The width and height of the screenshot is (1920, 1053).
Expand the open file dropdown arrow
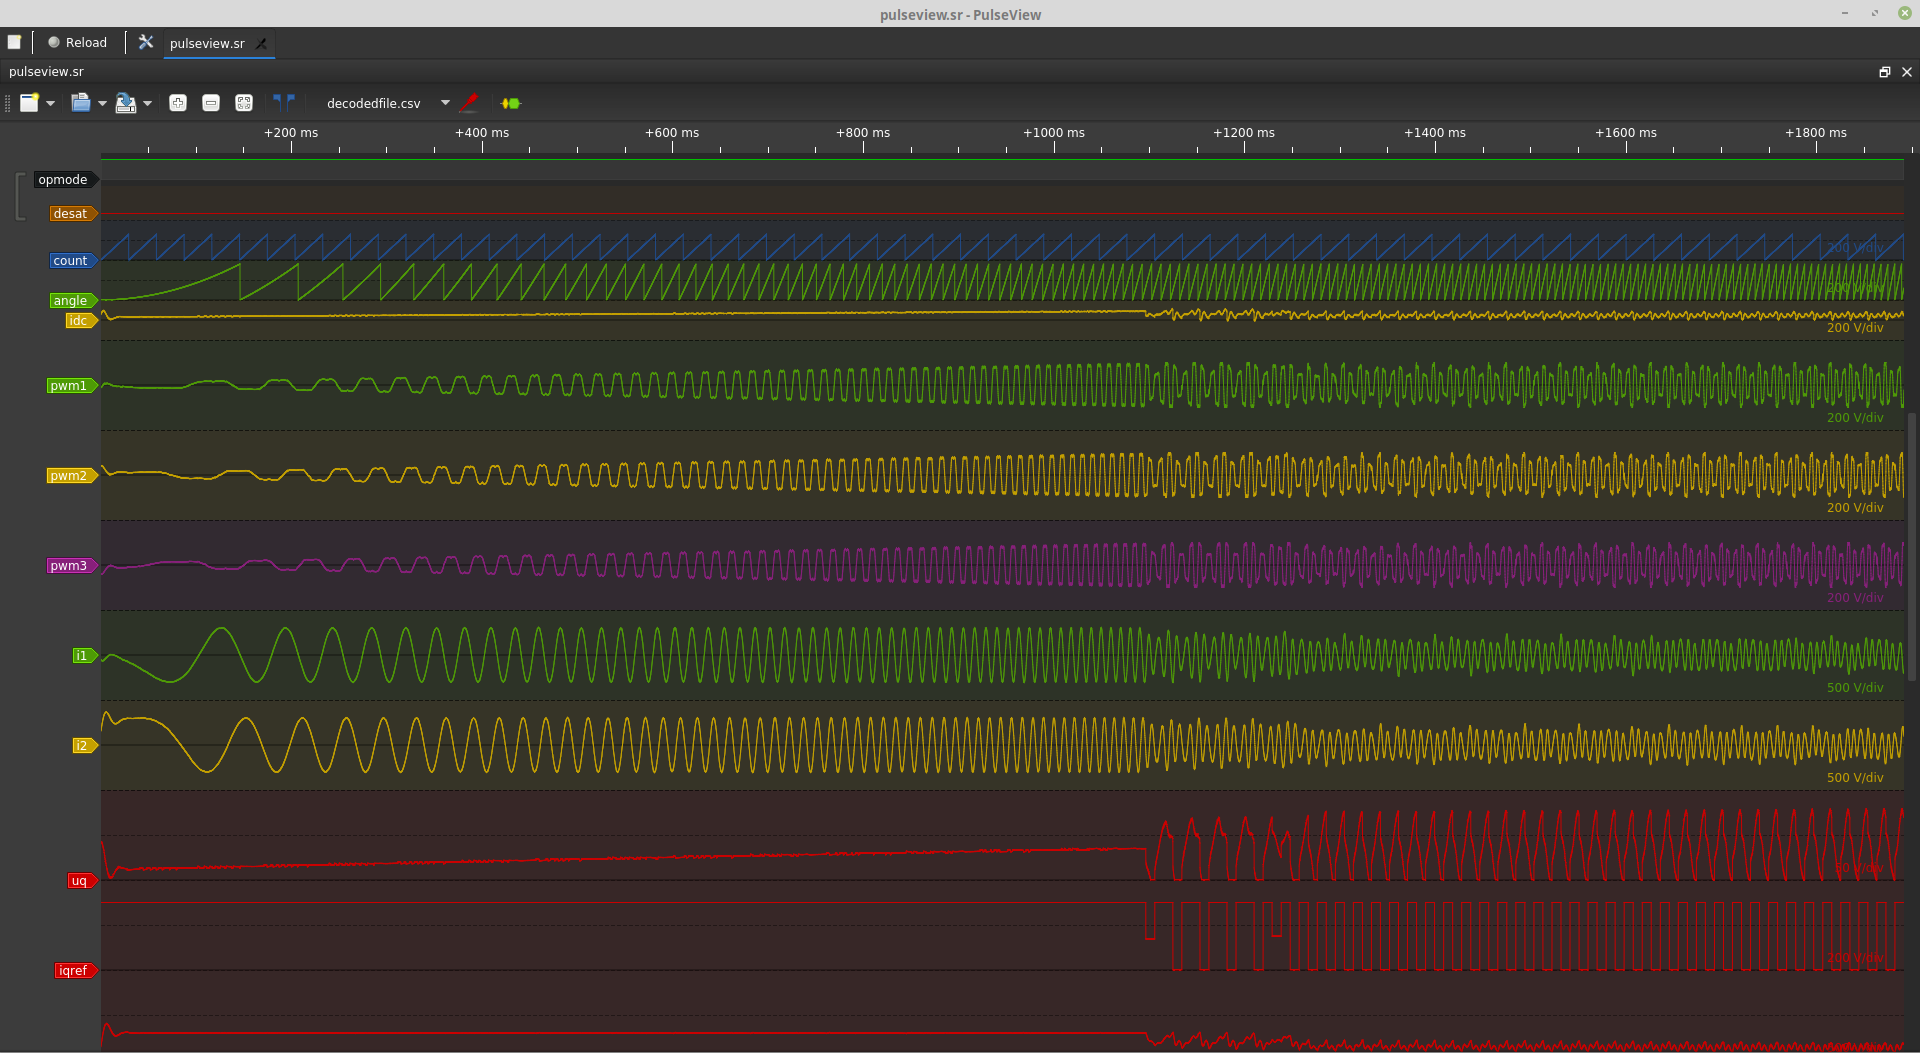pyautogui.click(x=102, y=103)
